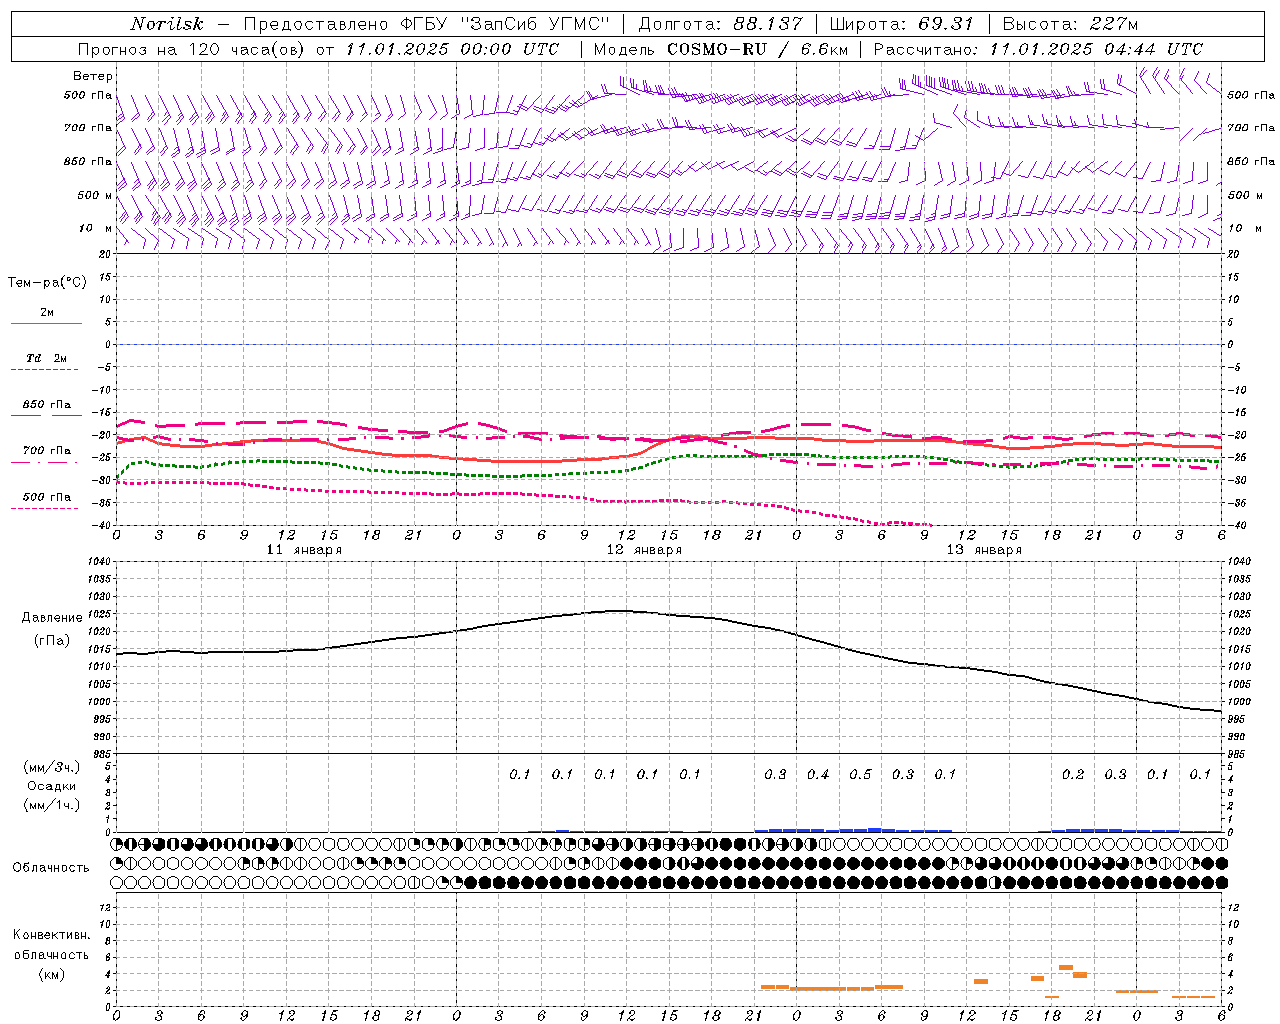Click the 13 января date label

[x=984, y=550]
